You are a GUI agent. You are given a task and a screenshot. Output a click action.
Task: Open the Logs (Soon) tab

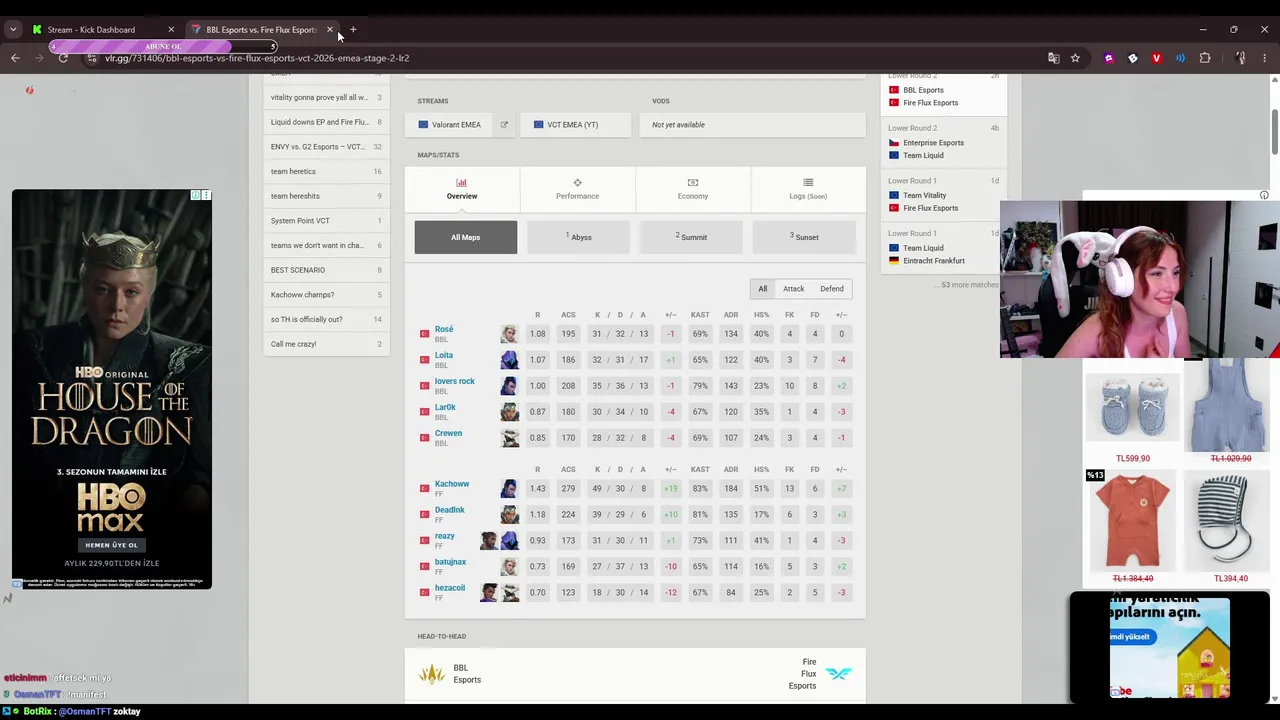808,189
